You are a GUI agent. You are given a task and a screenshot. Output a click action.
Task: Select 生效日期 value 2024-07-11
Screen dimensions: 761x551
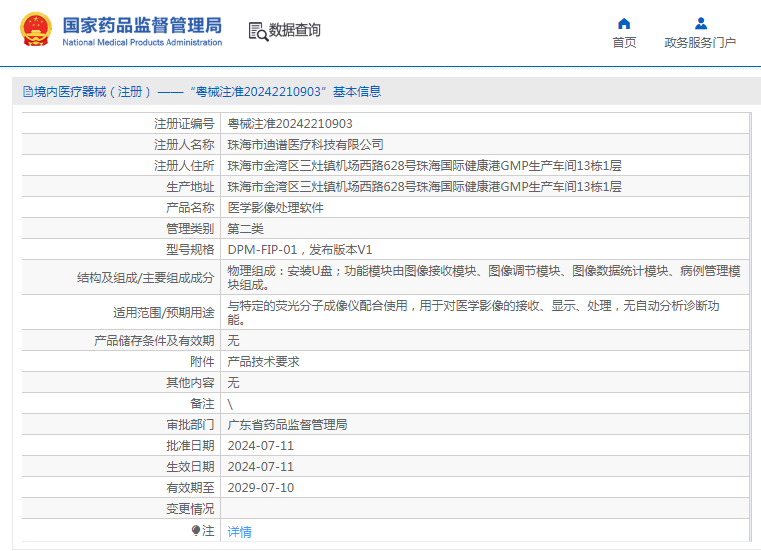[x=261, y=467]
